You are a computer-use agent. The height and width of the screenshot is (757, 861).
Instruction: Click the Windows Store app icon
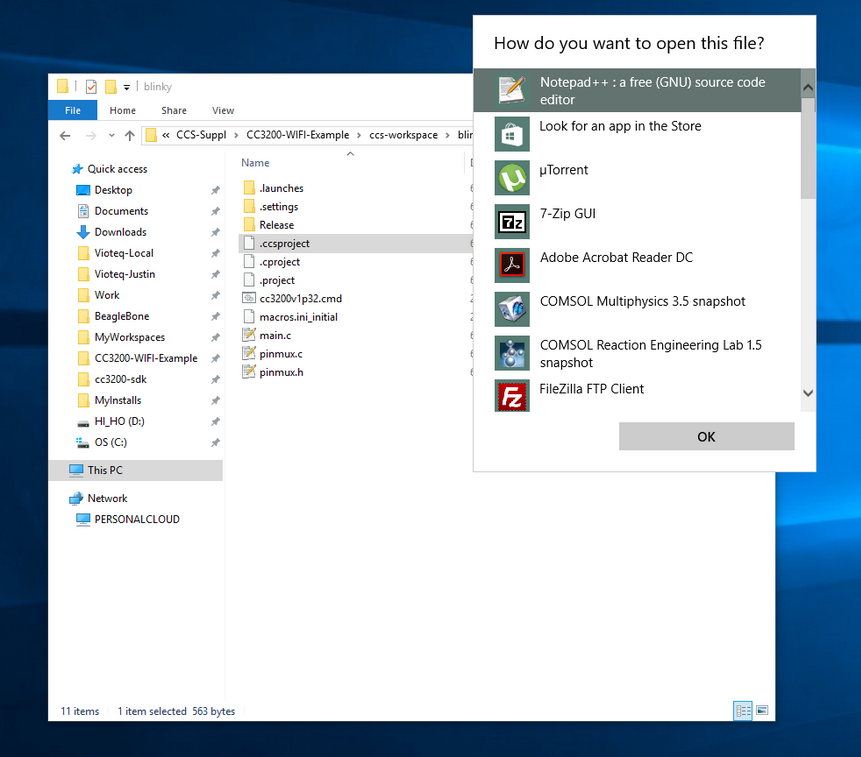click(512, 134)
